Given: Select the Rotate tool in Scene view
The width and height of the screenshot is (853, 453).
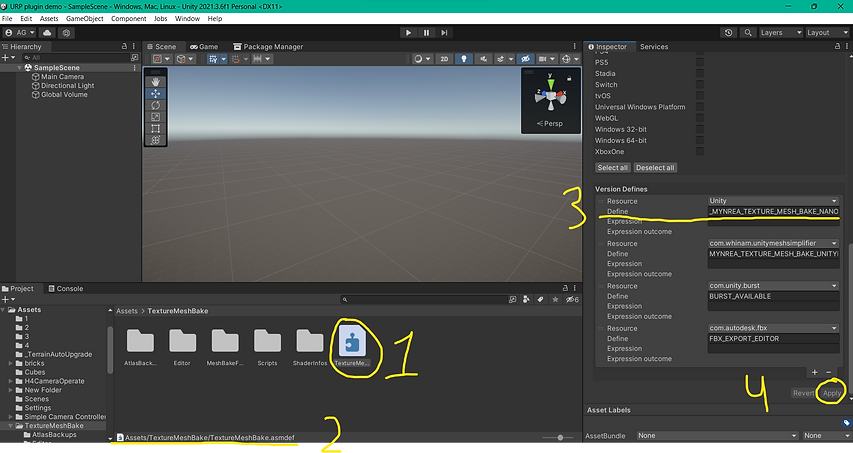Looking at the screenshot, I should 156,105.
